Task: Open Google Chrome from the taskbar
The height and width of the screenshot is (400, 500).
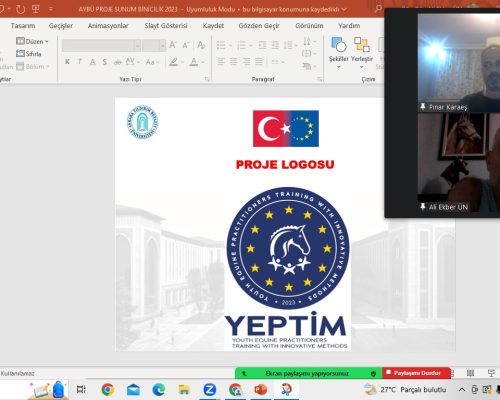Action: (108, 389)
